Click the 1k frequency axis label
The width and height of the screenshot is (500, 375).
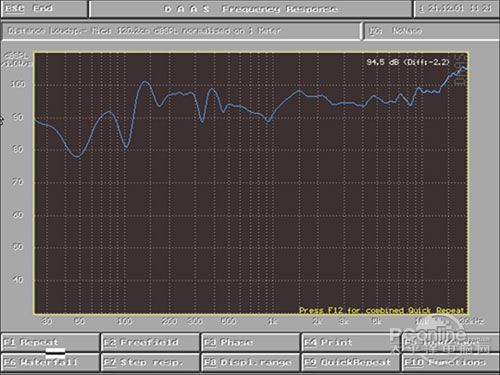272,321
